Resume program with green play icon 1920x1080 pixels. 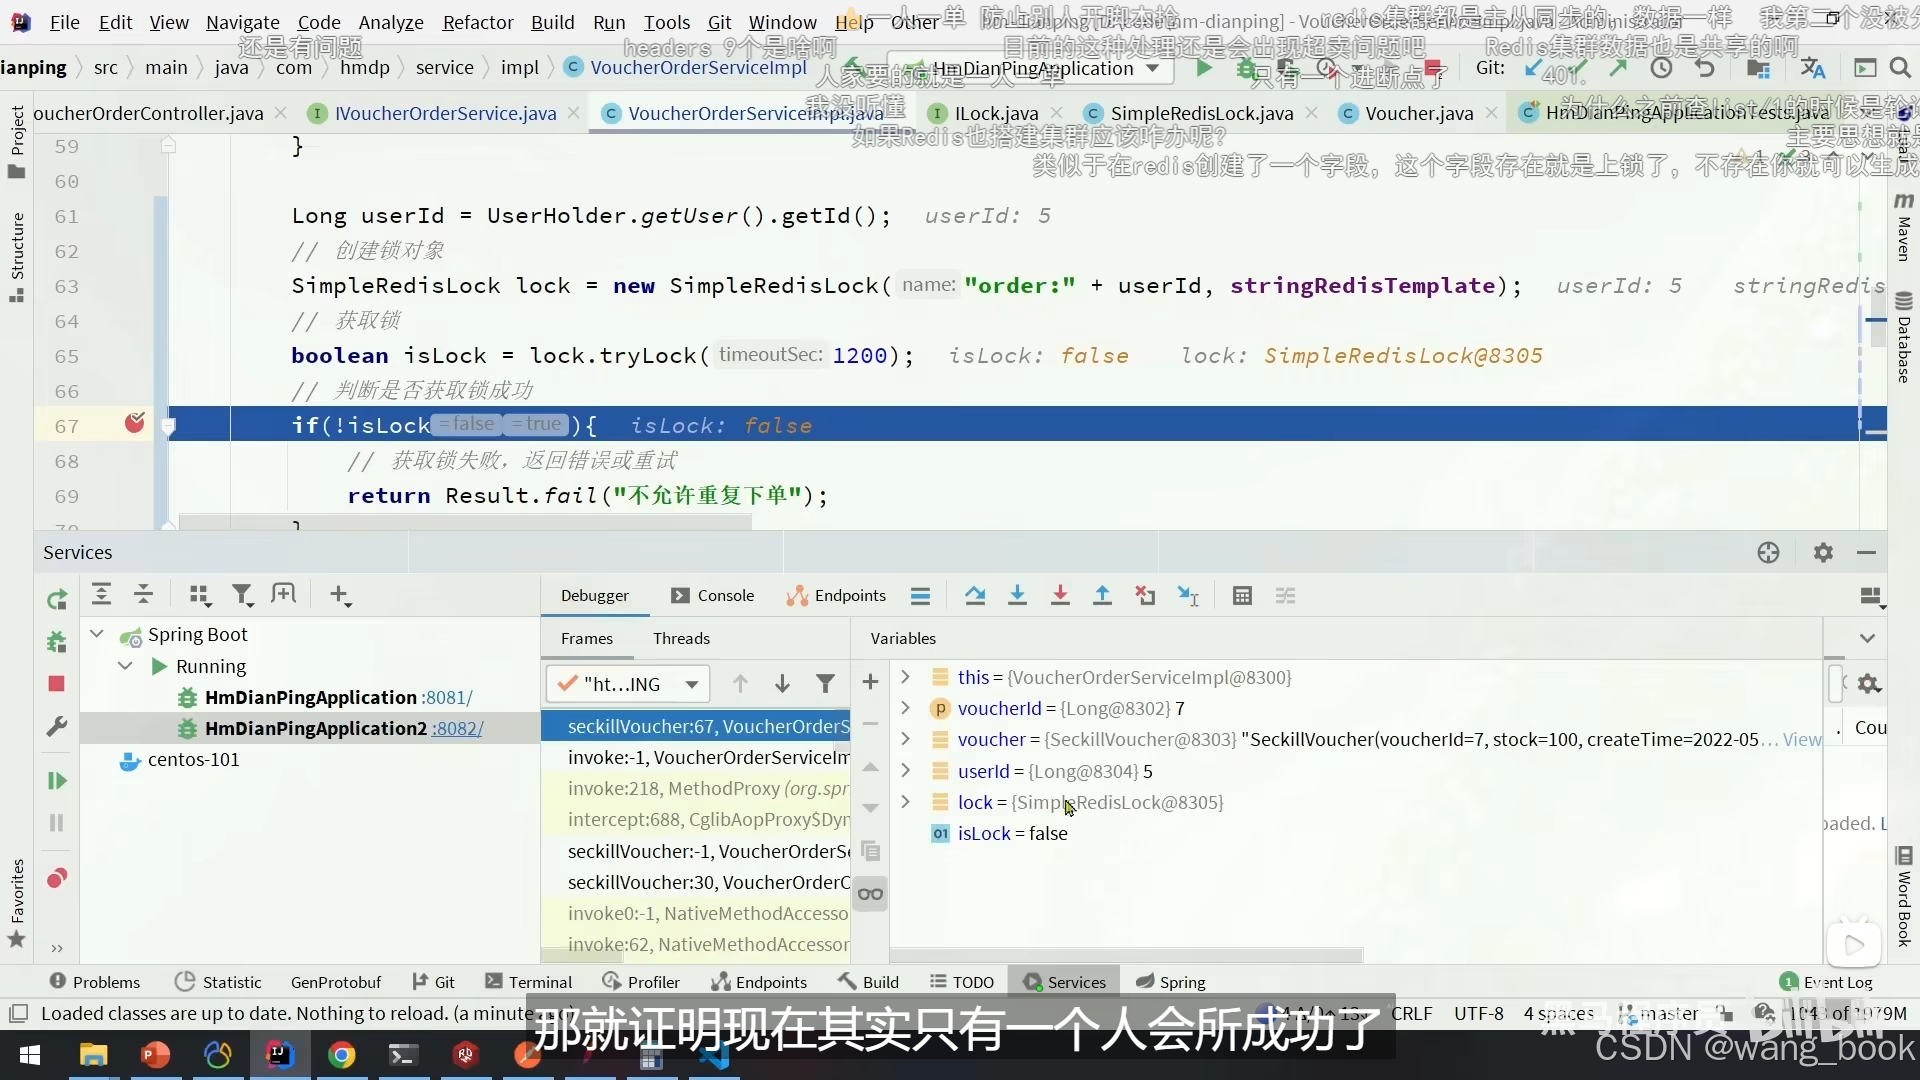(x=57, y=781)
